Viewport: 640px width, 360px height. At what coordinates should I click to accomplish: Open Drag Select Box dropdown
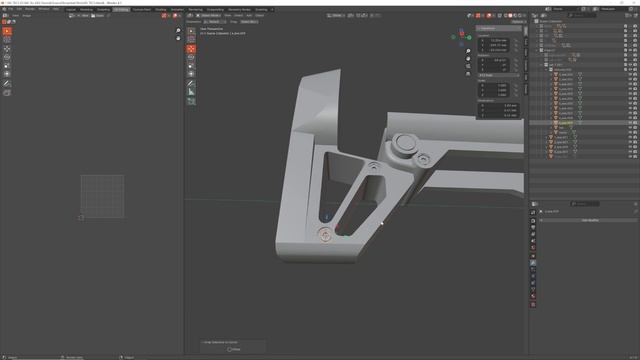click(249, 22)
